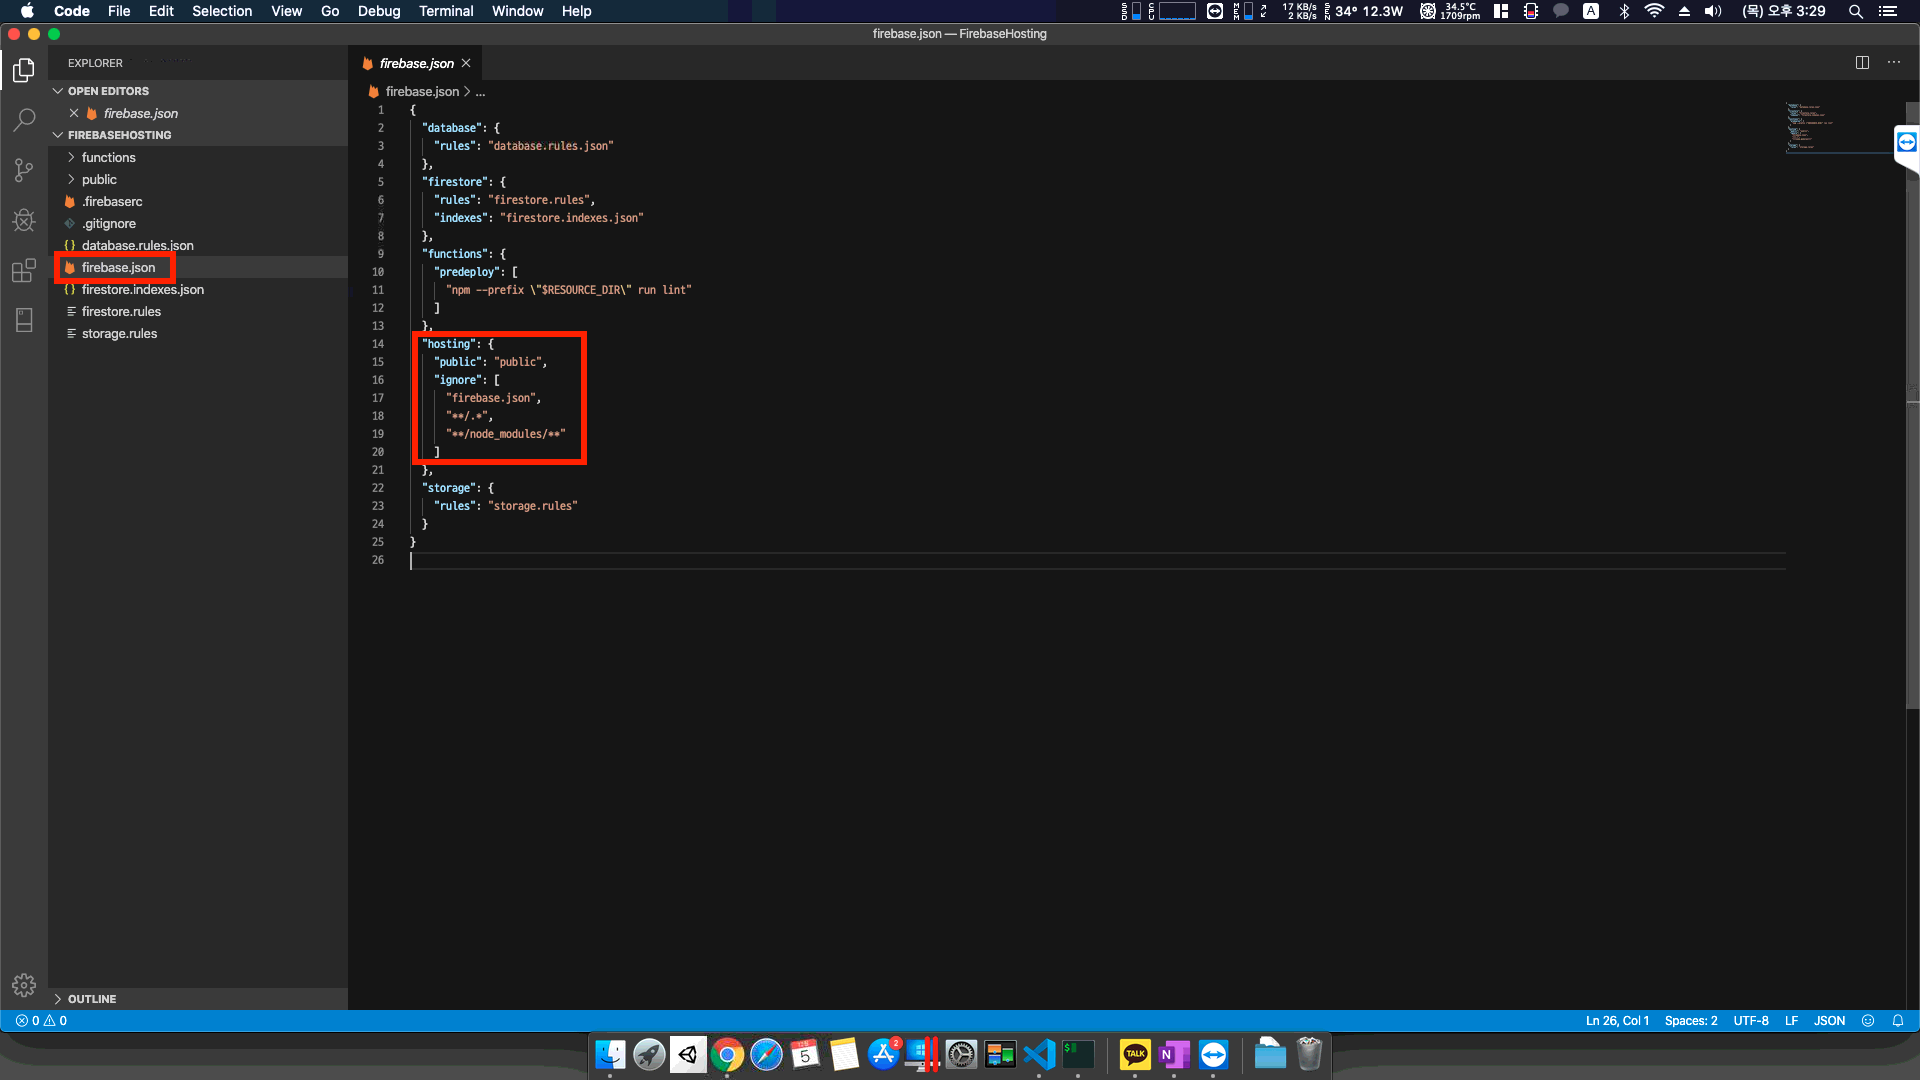Open the Terminal menu
Image resolution: width=1920 pixels, height=1080 pixels.
tap(446, 11)
